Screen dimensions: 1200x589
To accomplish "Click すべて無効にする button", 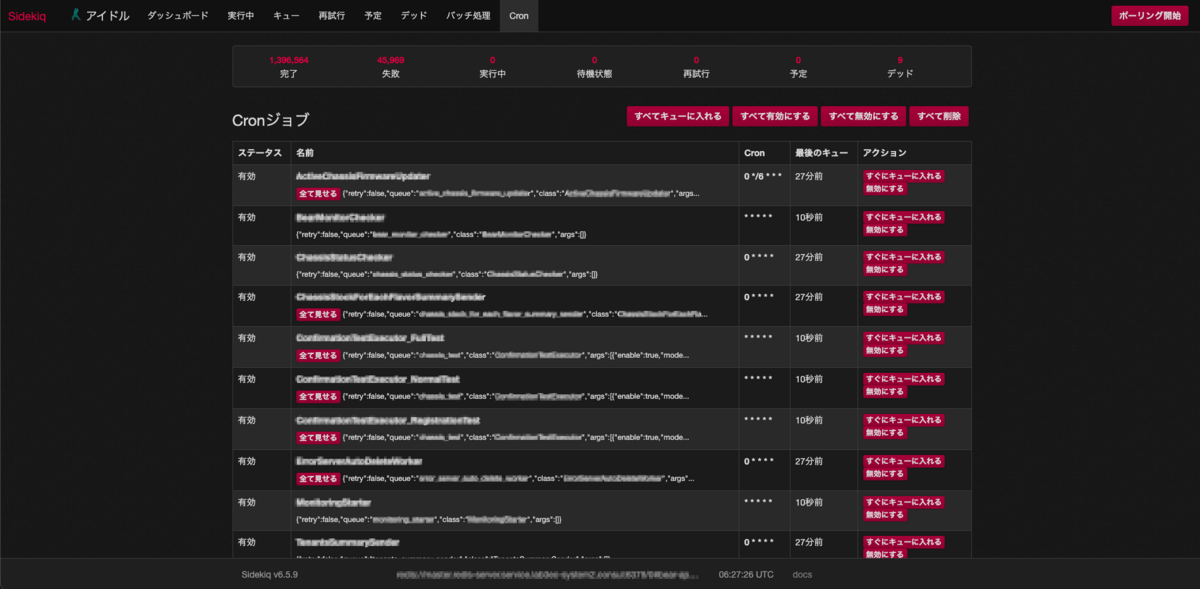I will point(863,116).
